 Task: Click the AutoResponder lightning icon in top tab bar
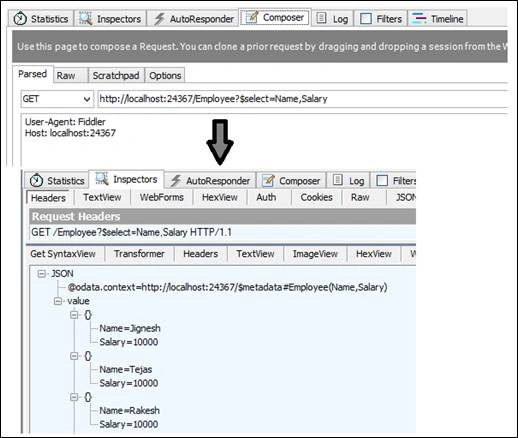pyautogui.click(x=159, y=19)
